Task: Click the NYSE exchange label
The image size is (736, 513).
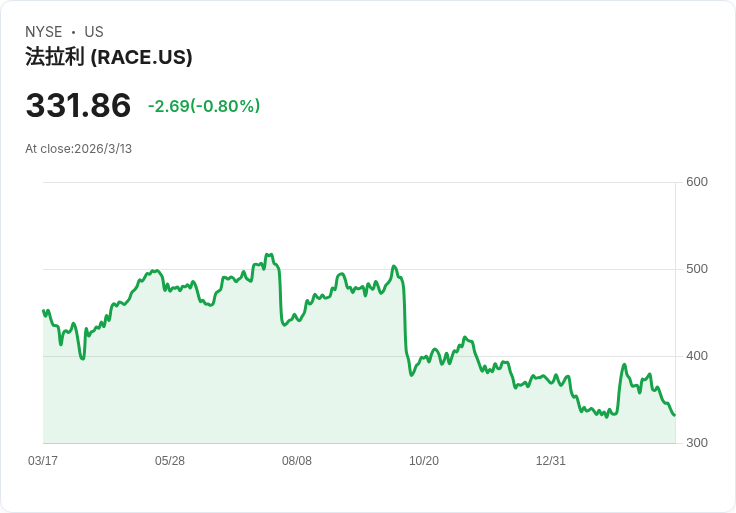Action: [43, 32]
